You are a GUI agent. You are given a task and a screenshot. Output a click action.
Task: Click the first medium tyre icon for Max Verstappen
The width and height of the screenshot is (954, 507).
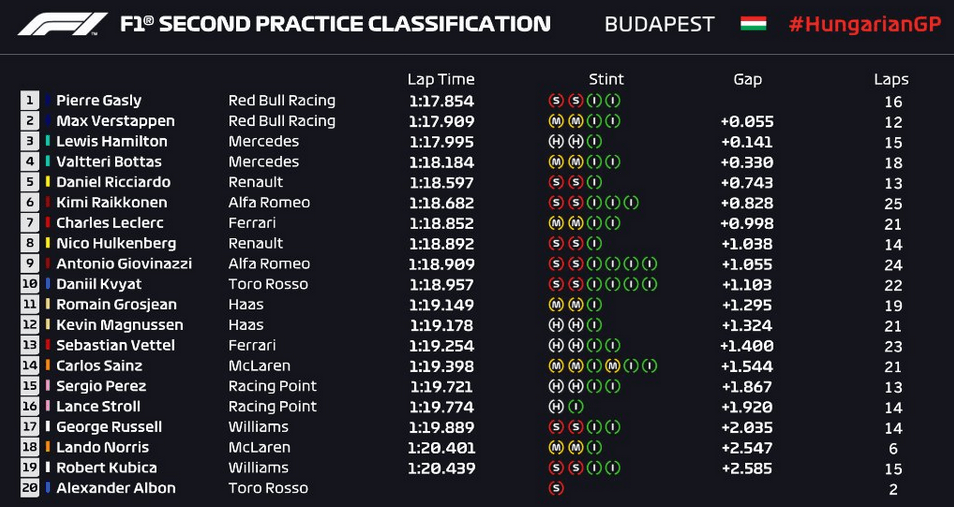555,121
